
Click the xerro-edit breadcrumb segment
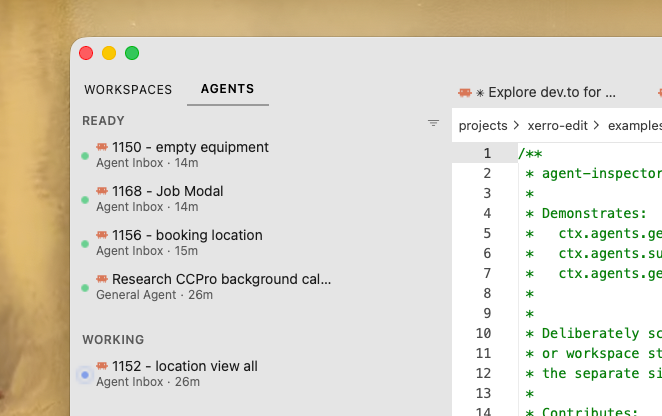557,125
